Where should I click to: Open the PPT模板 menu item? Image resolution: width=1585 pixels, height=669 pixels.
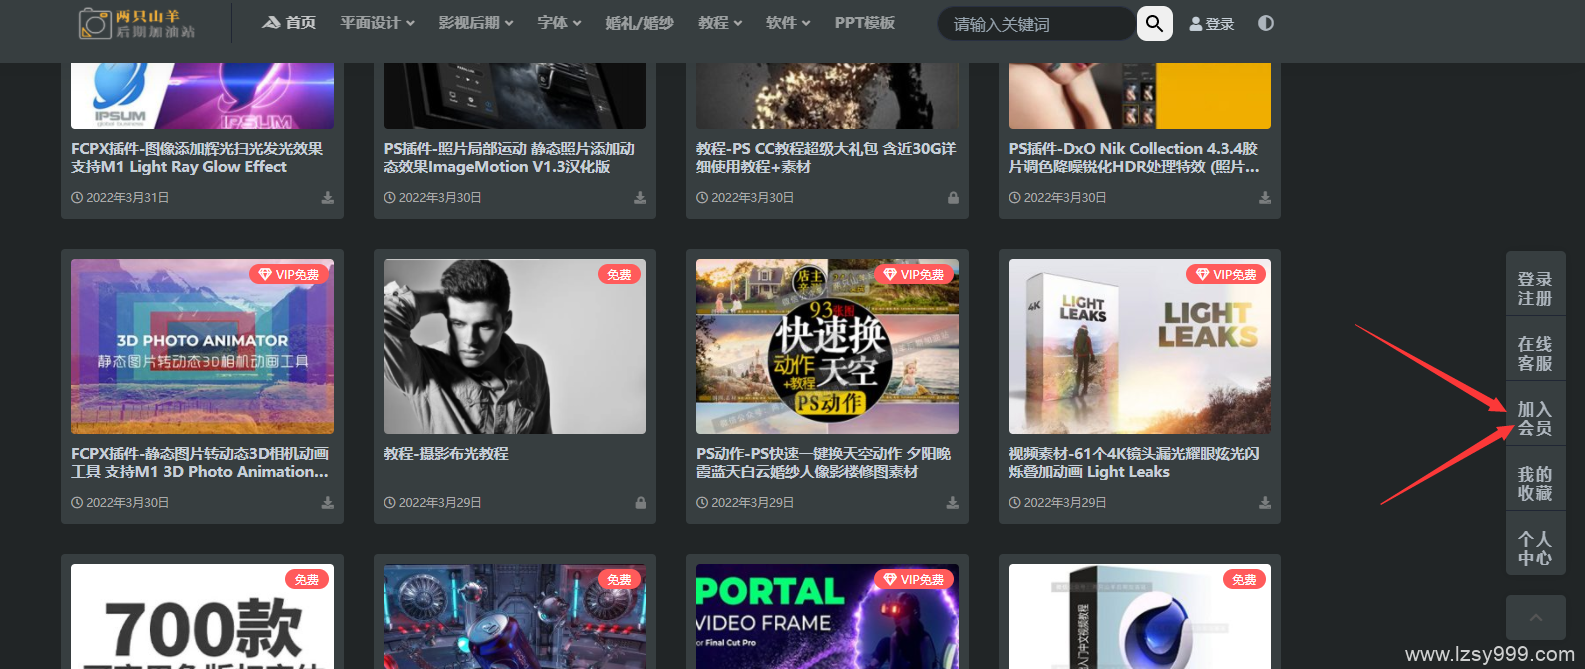pyautogui.click(x=865, y=23)
